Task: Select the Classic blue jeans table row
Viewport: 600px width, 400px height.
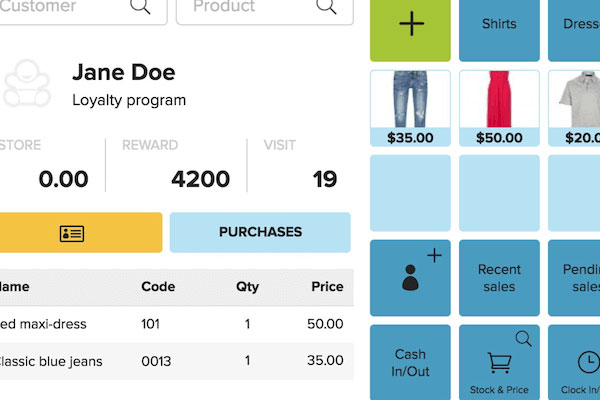Action: 177,361
